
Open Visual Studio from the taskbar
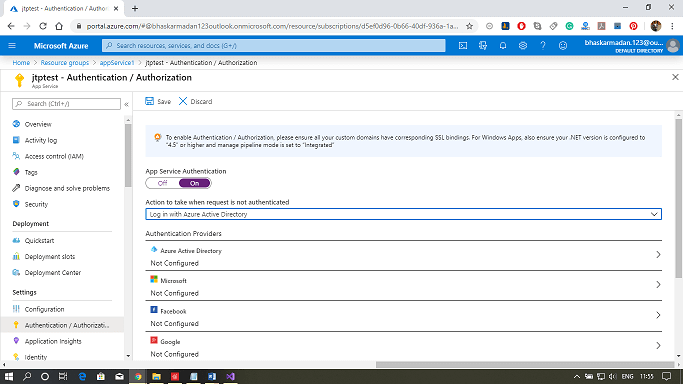(230, 376)
